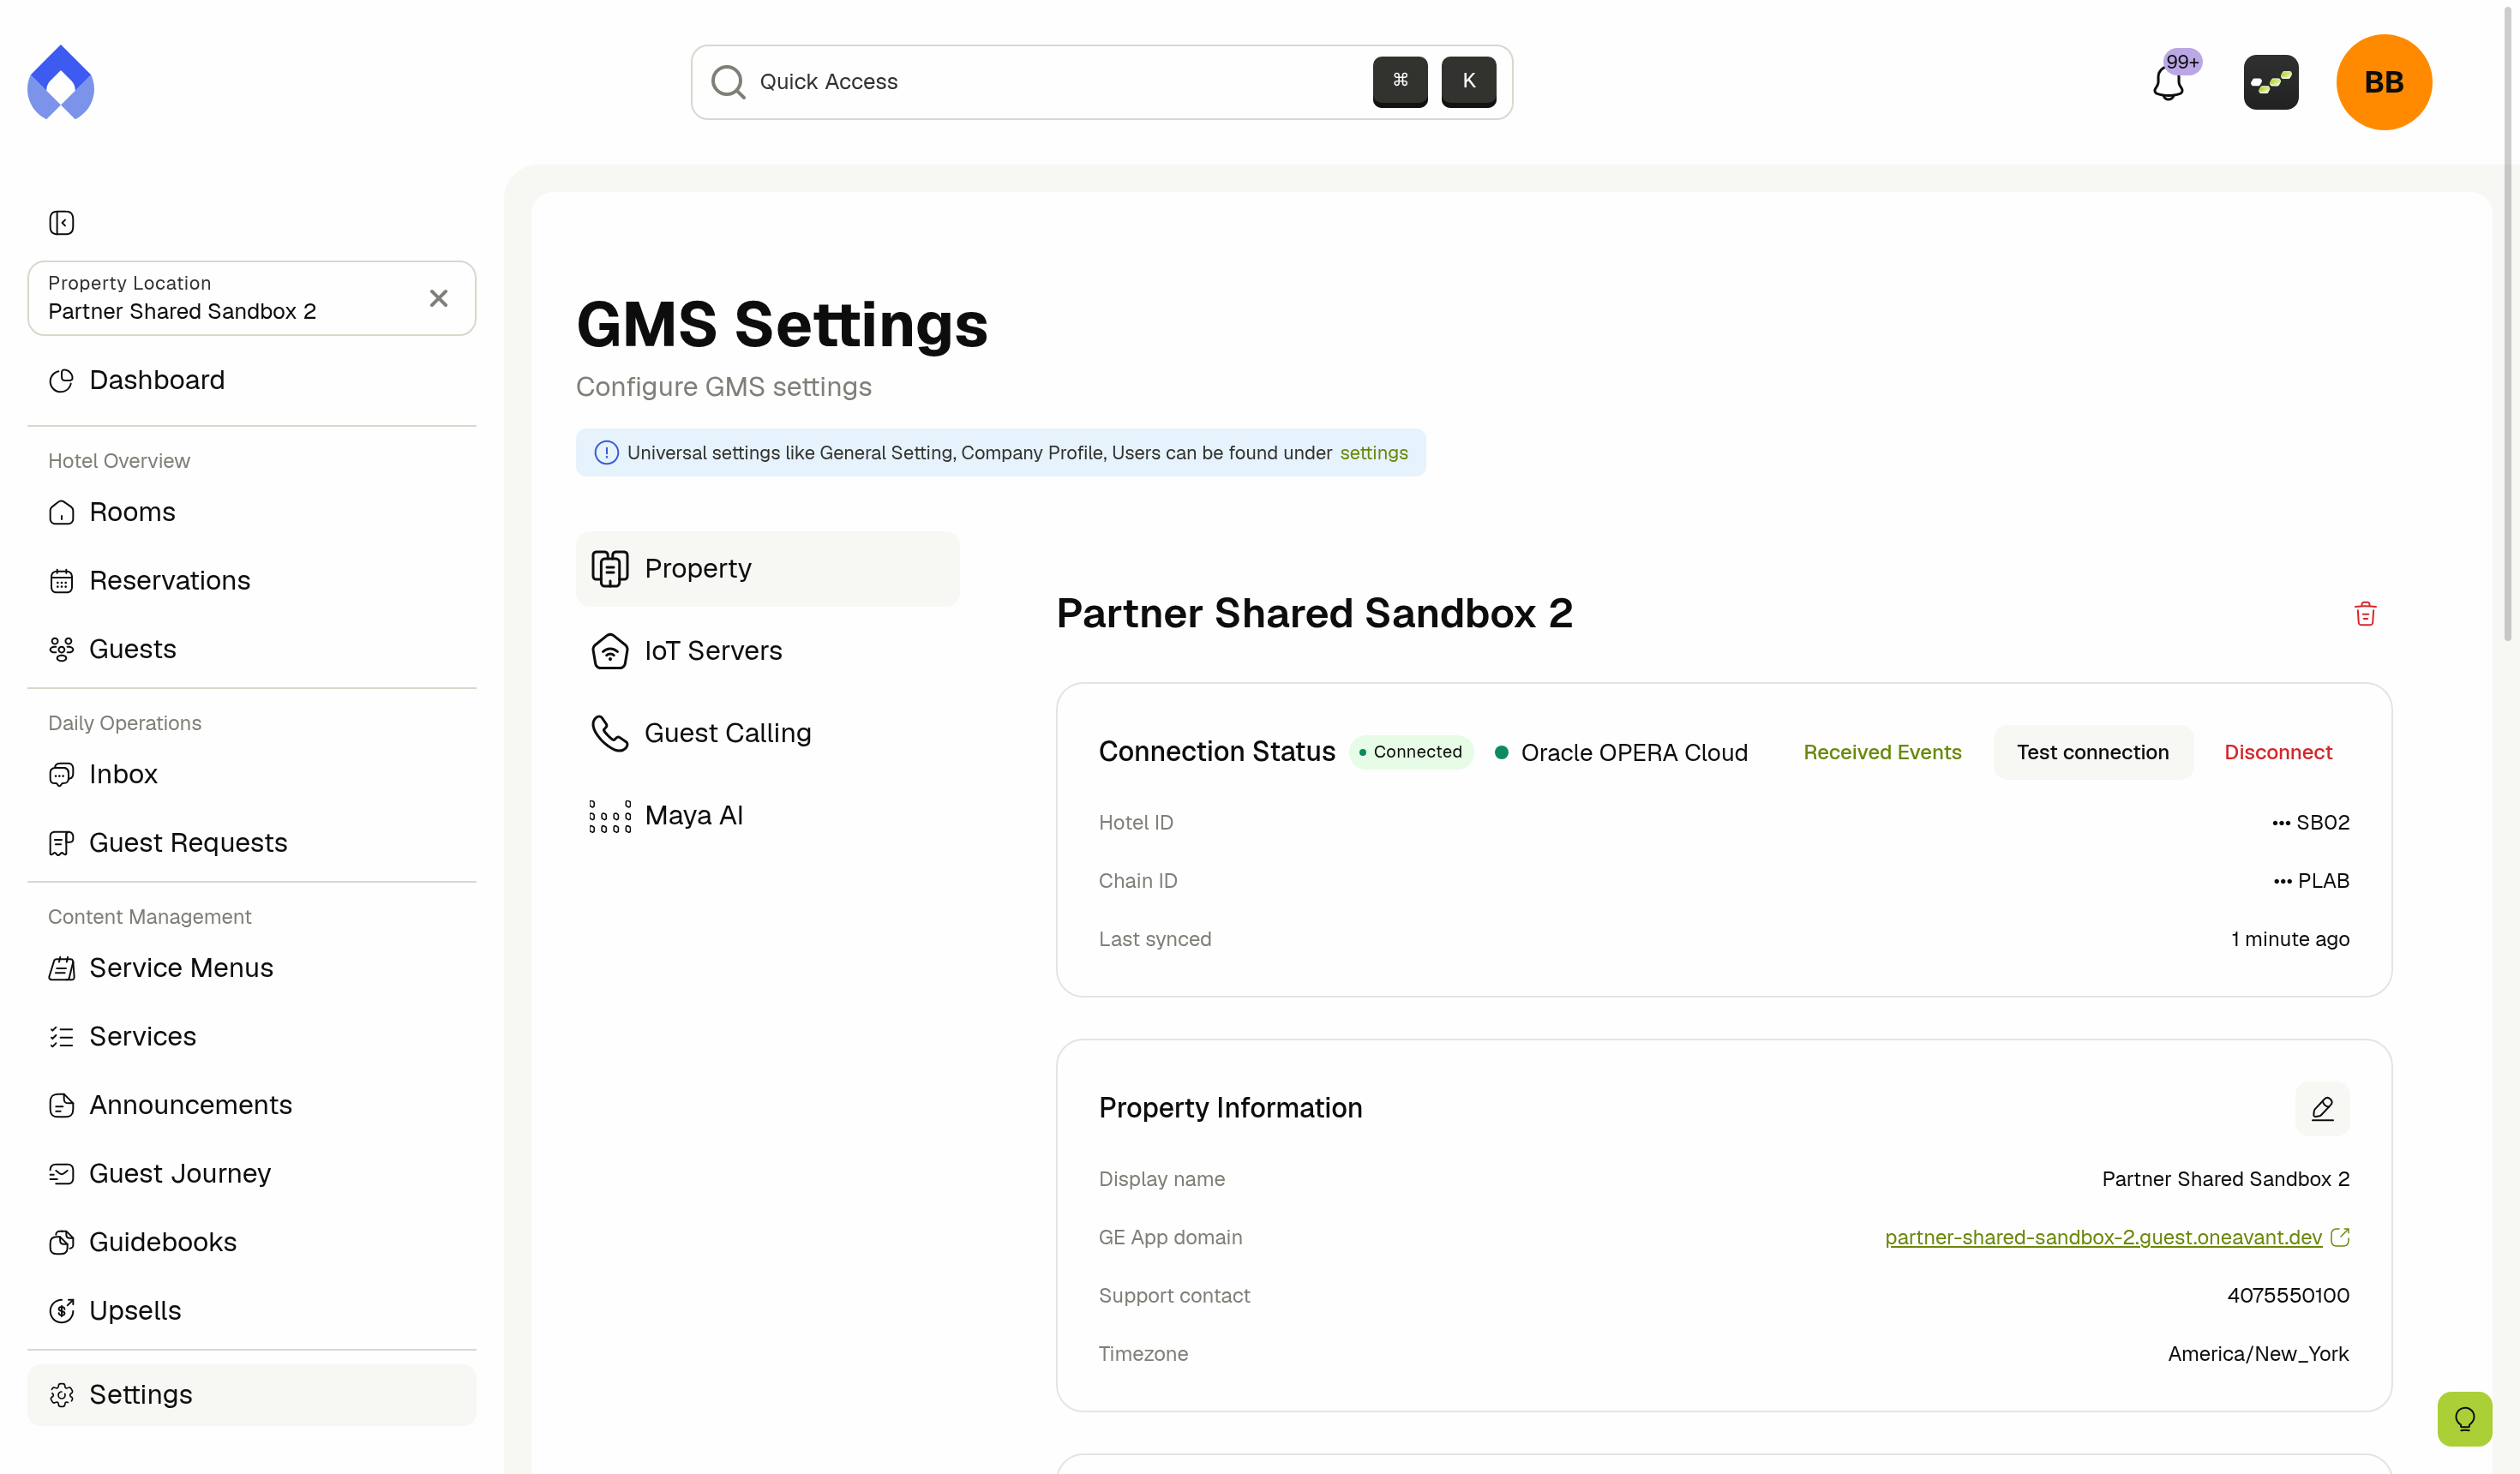Click the Test connection button
Screen dimensions: 2520x1474
[2092, 752]
